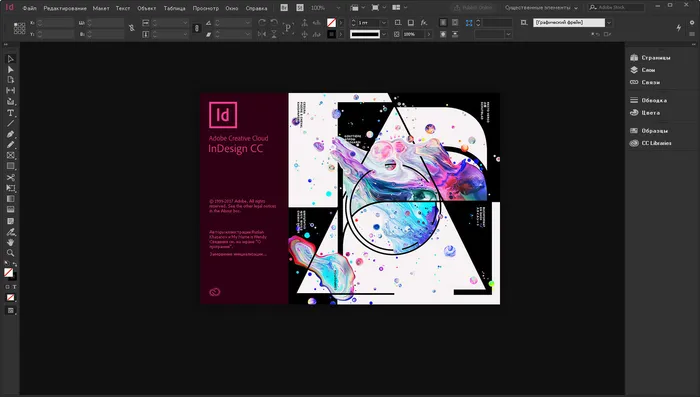This screenshot has width=700, height=397.
Task: Click the opacity 100% input field
Action: pyautogui.click(x=414, y=34)
